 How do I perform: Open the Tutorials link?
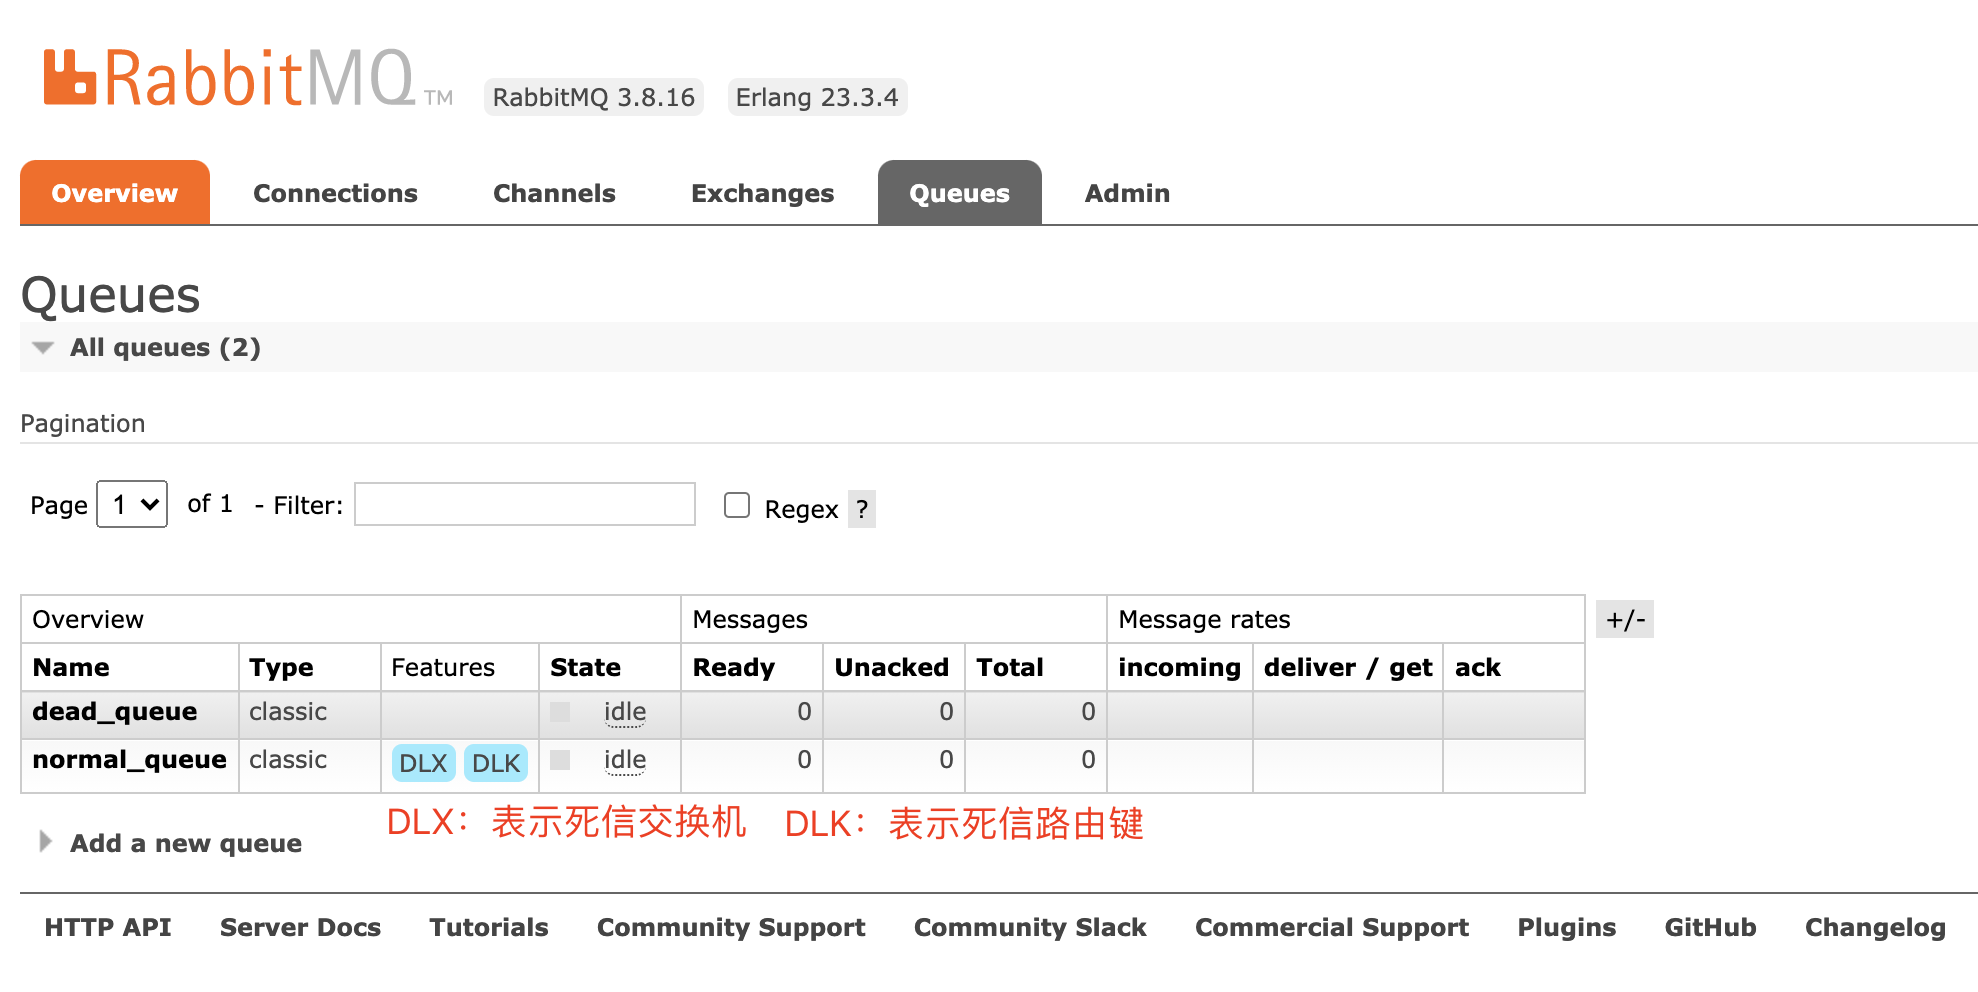click(x=489, y=927)
